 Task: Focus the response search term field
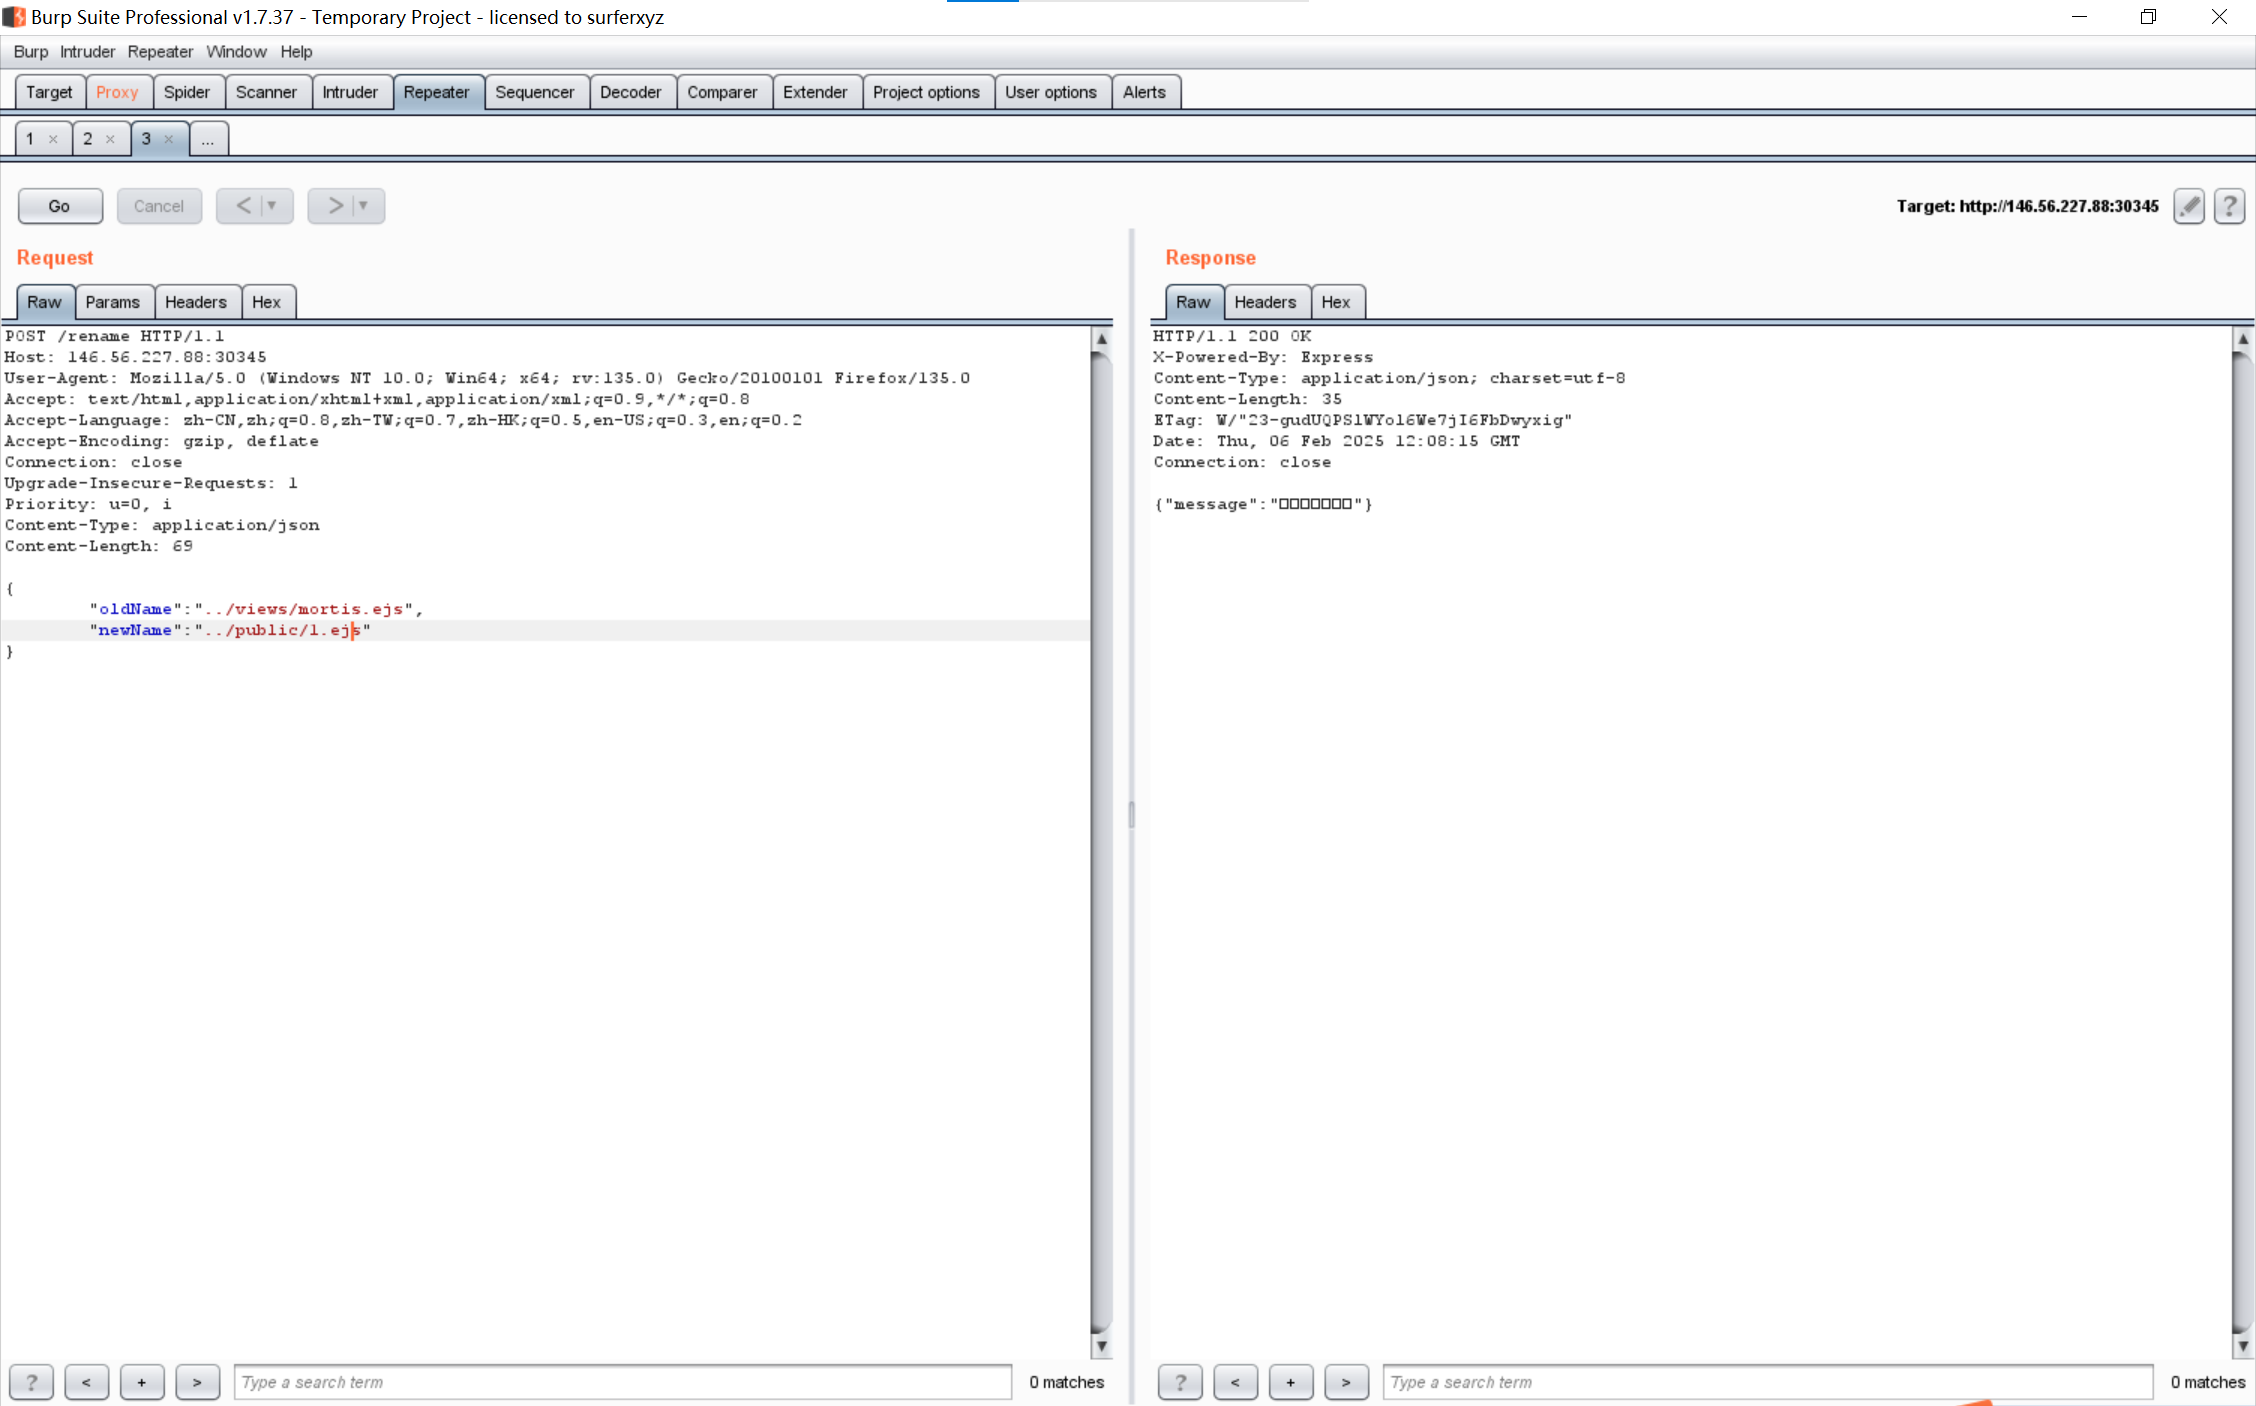[1768, 1382]
